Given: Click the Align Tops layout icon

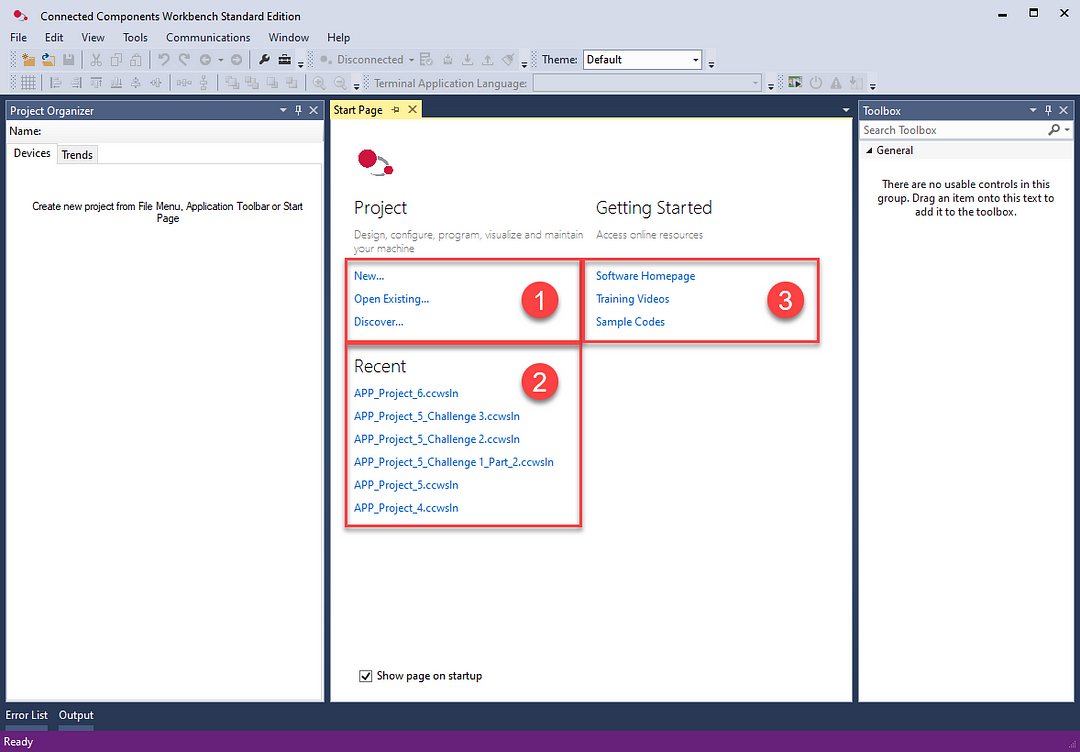Looking at the screenshot, I should click(x=96, y=83).
